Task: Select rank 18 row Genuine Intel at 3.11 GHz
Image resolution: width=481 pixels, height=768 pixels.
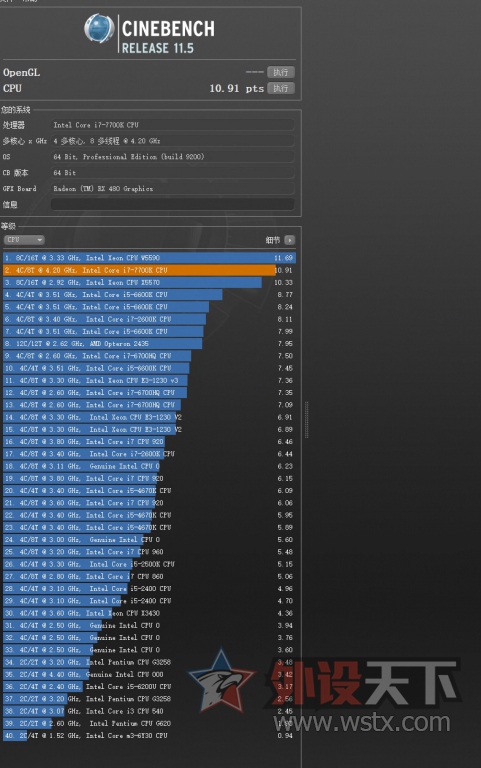Action: (149, 466)
